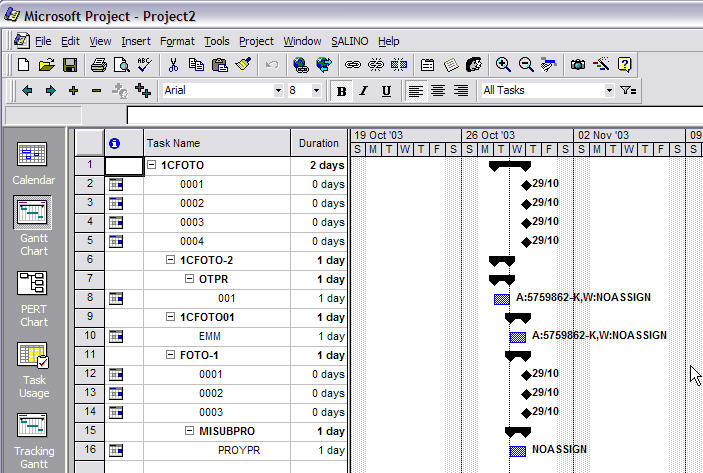Center align text
Screen dimensions: 703x473
point(438,91)
